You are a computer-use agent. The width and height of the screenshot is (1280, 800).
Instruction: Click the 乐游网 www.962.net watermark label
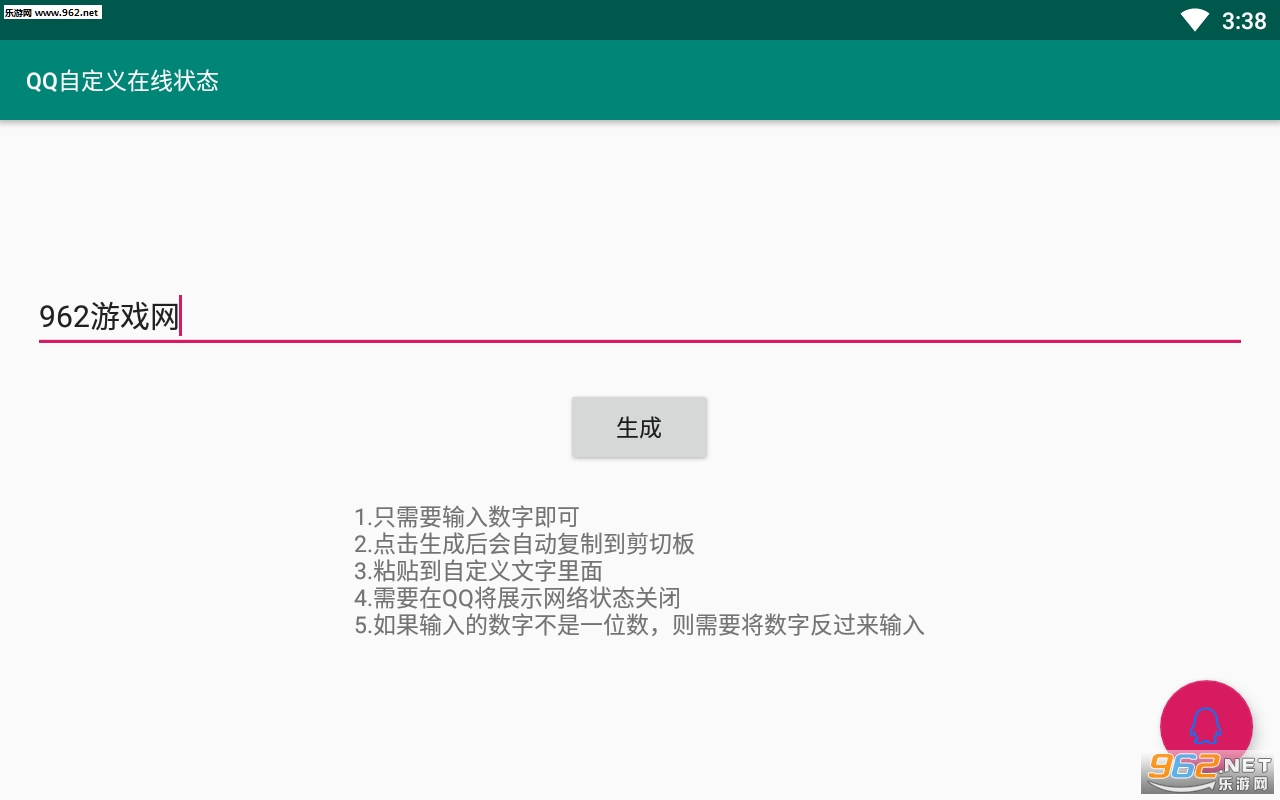click(51, 12)
